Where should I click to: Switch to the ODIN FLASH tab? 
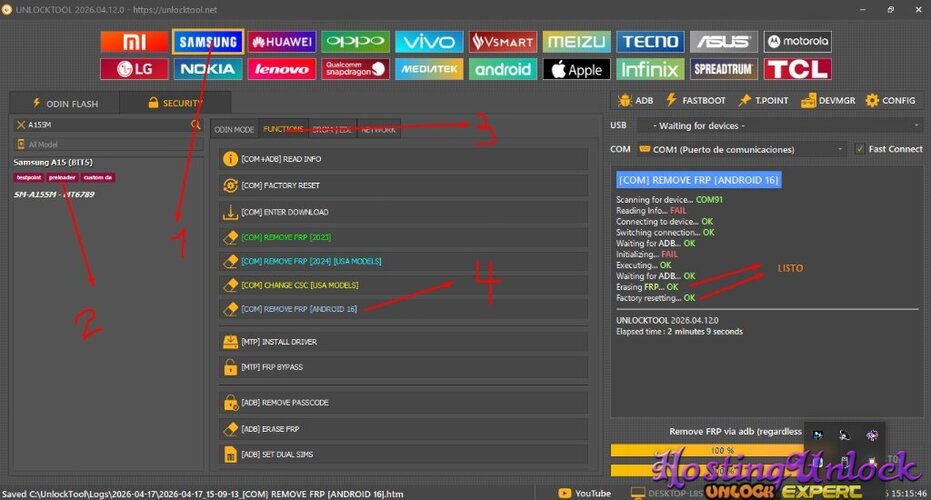click(65, 103)
